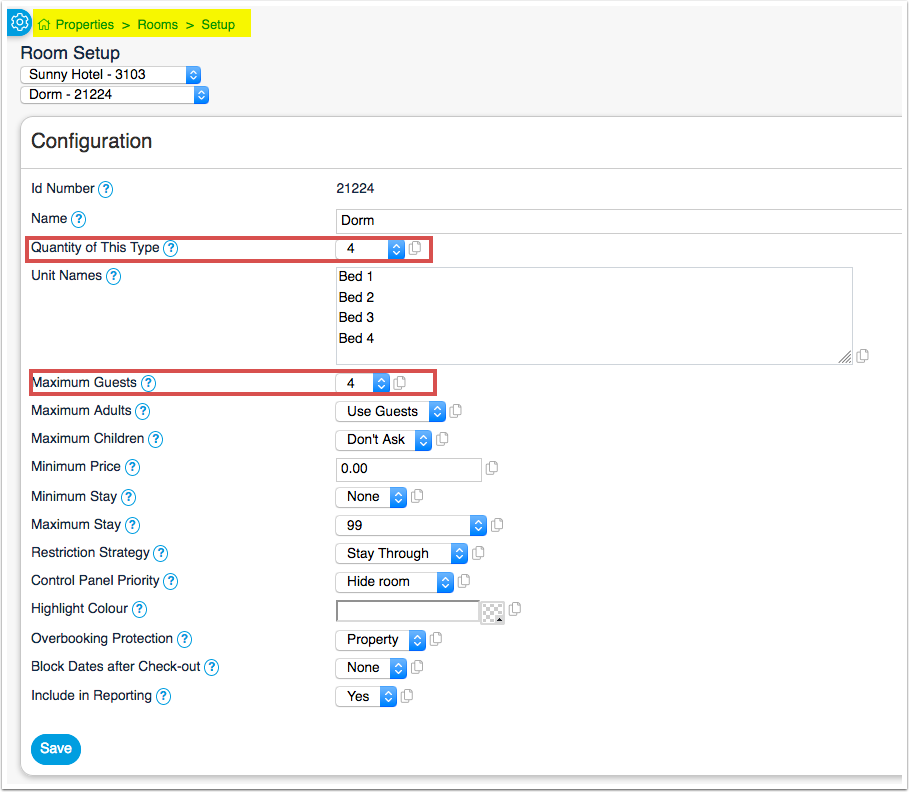Open help for Minimum Stay

(x=128, y=497)
